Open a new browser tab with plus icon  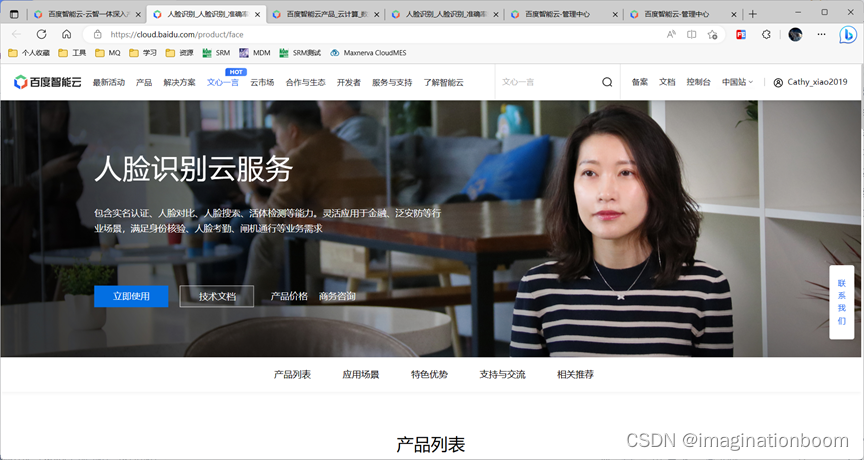[753, 14]
